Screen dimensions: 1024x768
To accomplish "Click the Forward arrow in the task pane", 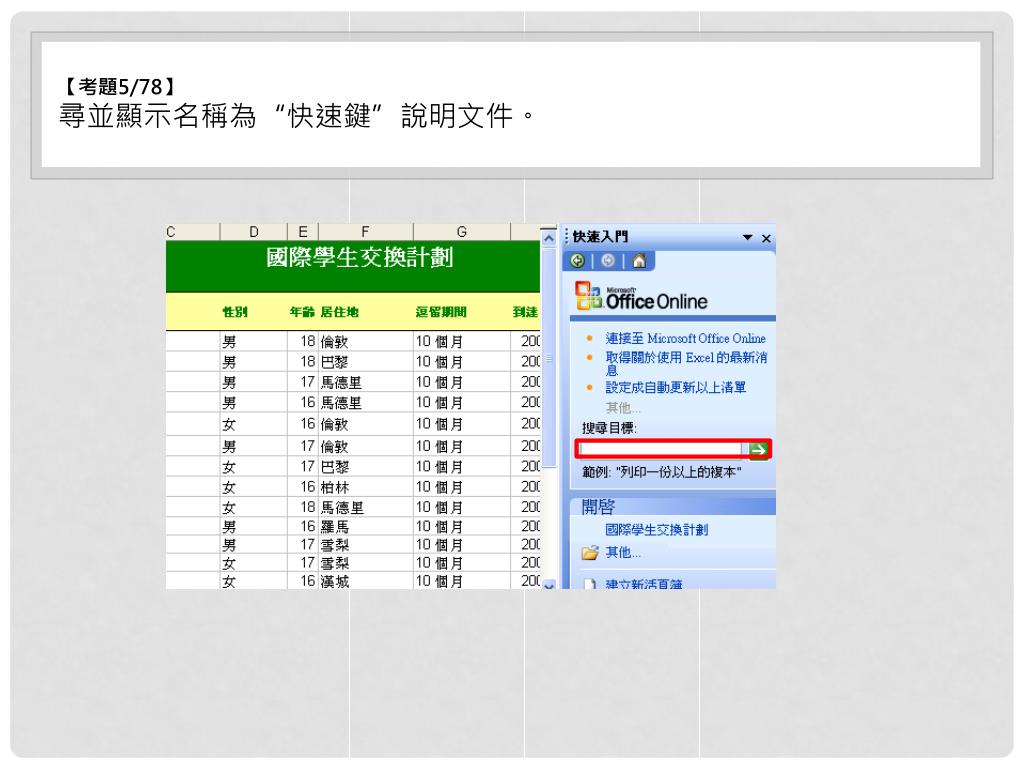I will [x=608, y=261].
